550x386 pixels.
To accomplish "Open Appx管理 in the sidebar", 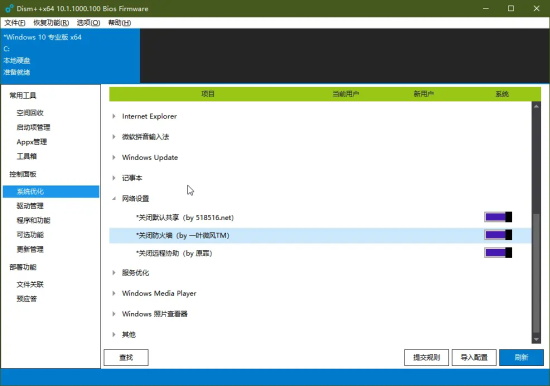I will click(x=32, y=142).
